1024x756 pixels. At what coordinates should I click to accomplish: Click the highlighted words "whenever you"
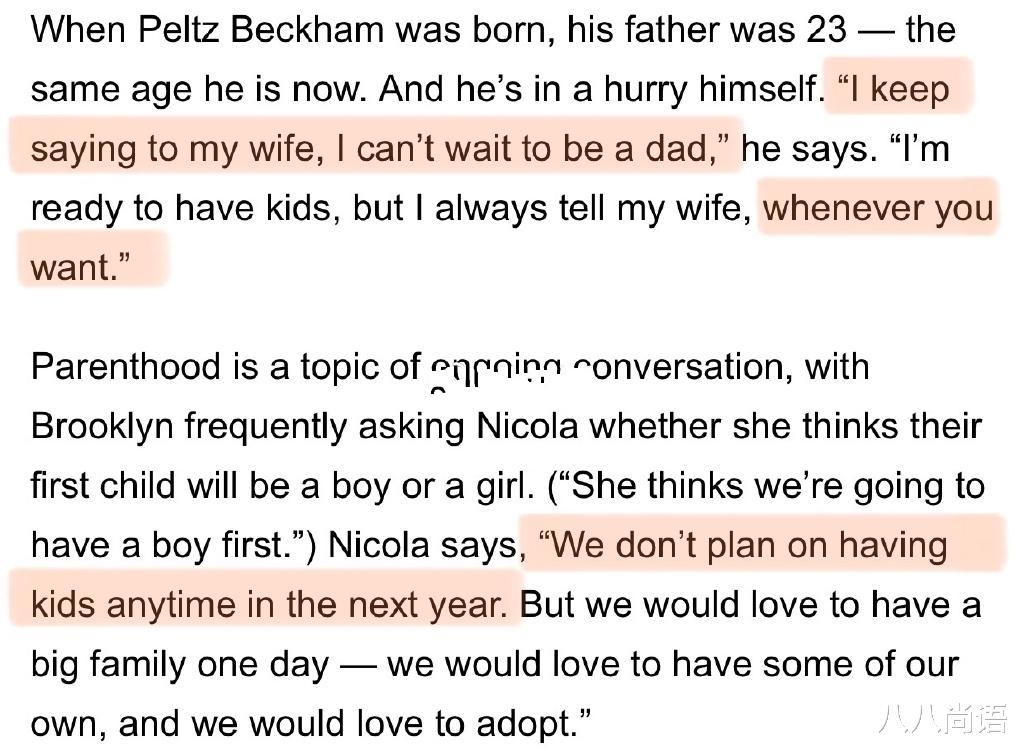click(878, 208)
